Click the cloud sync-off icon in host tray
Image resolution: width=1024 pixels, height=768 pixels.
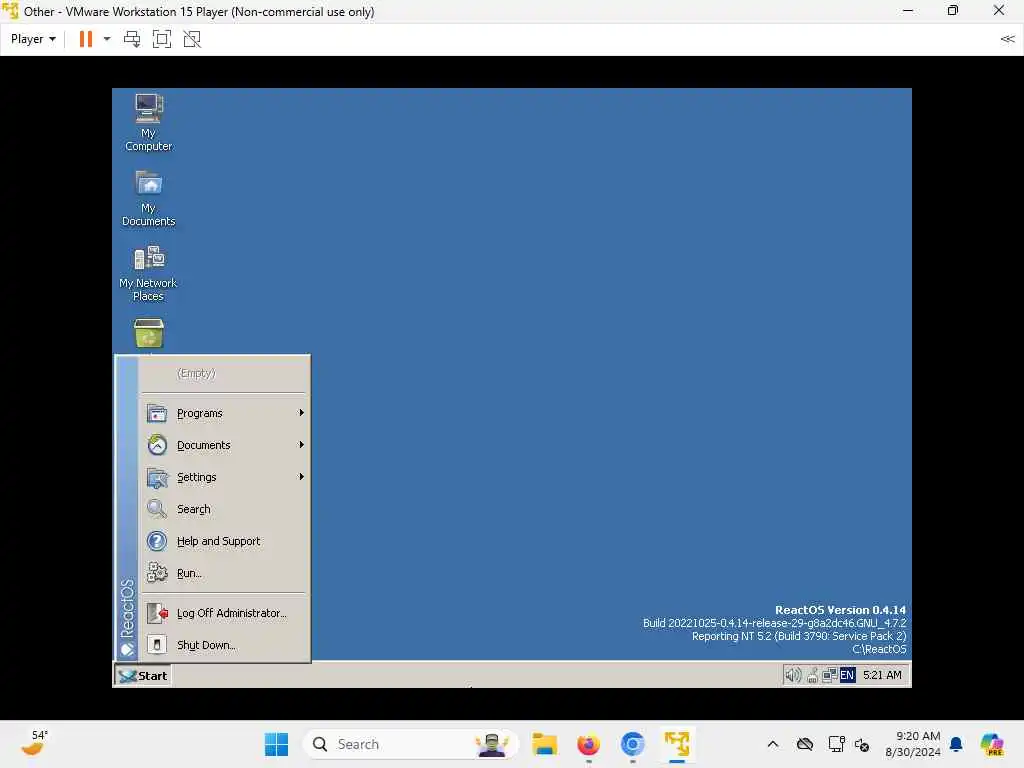click(805, 744)
